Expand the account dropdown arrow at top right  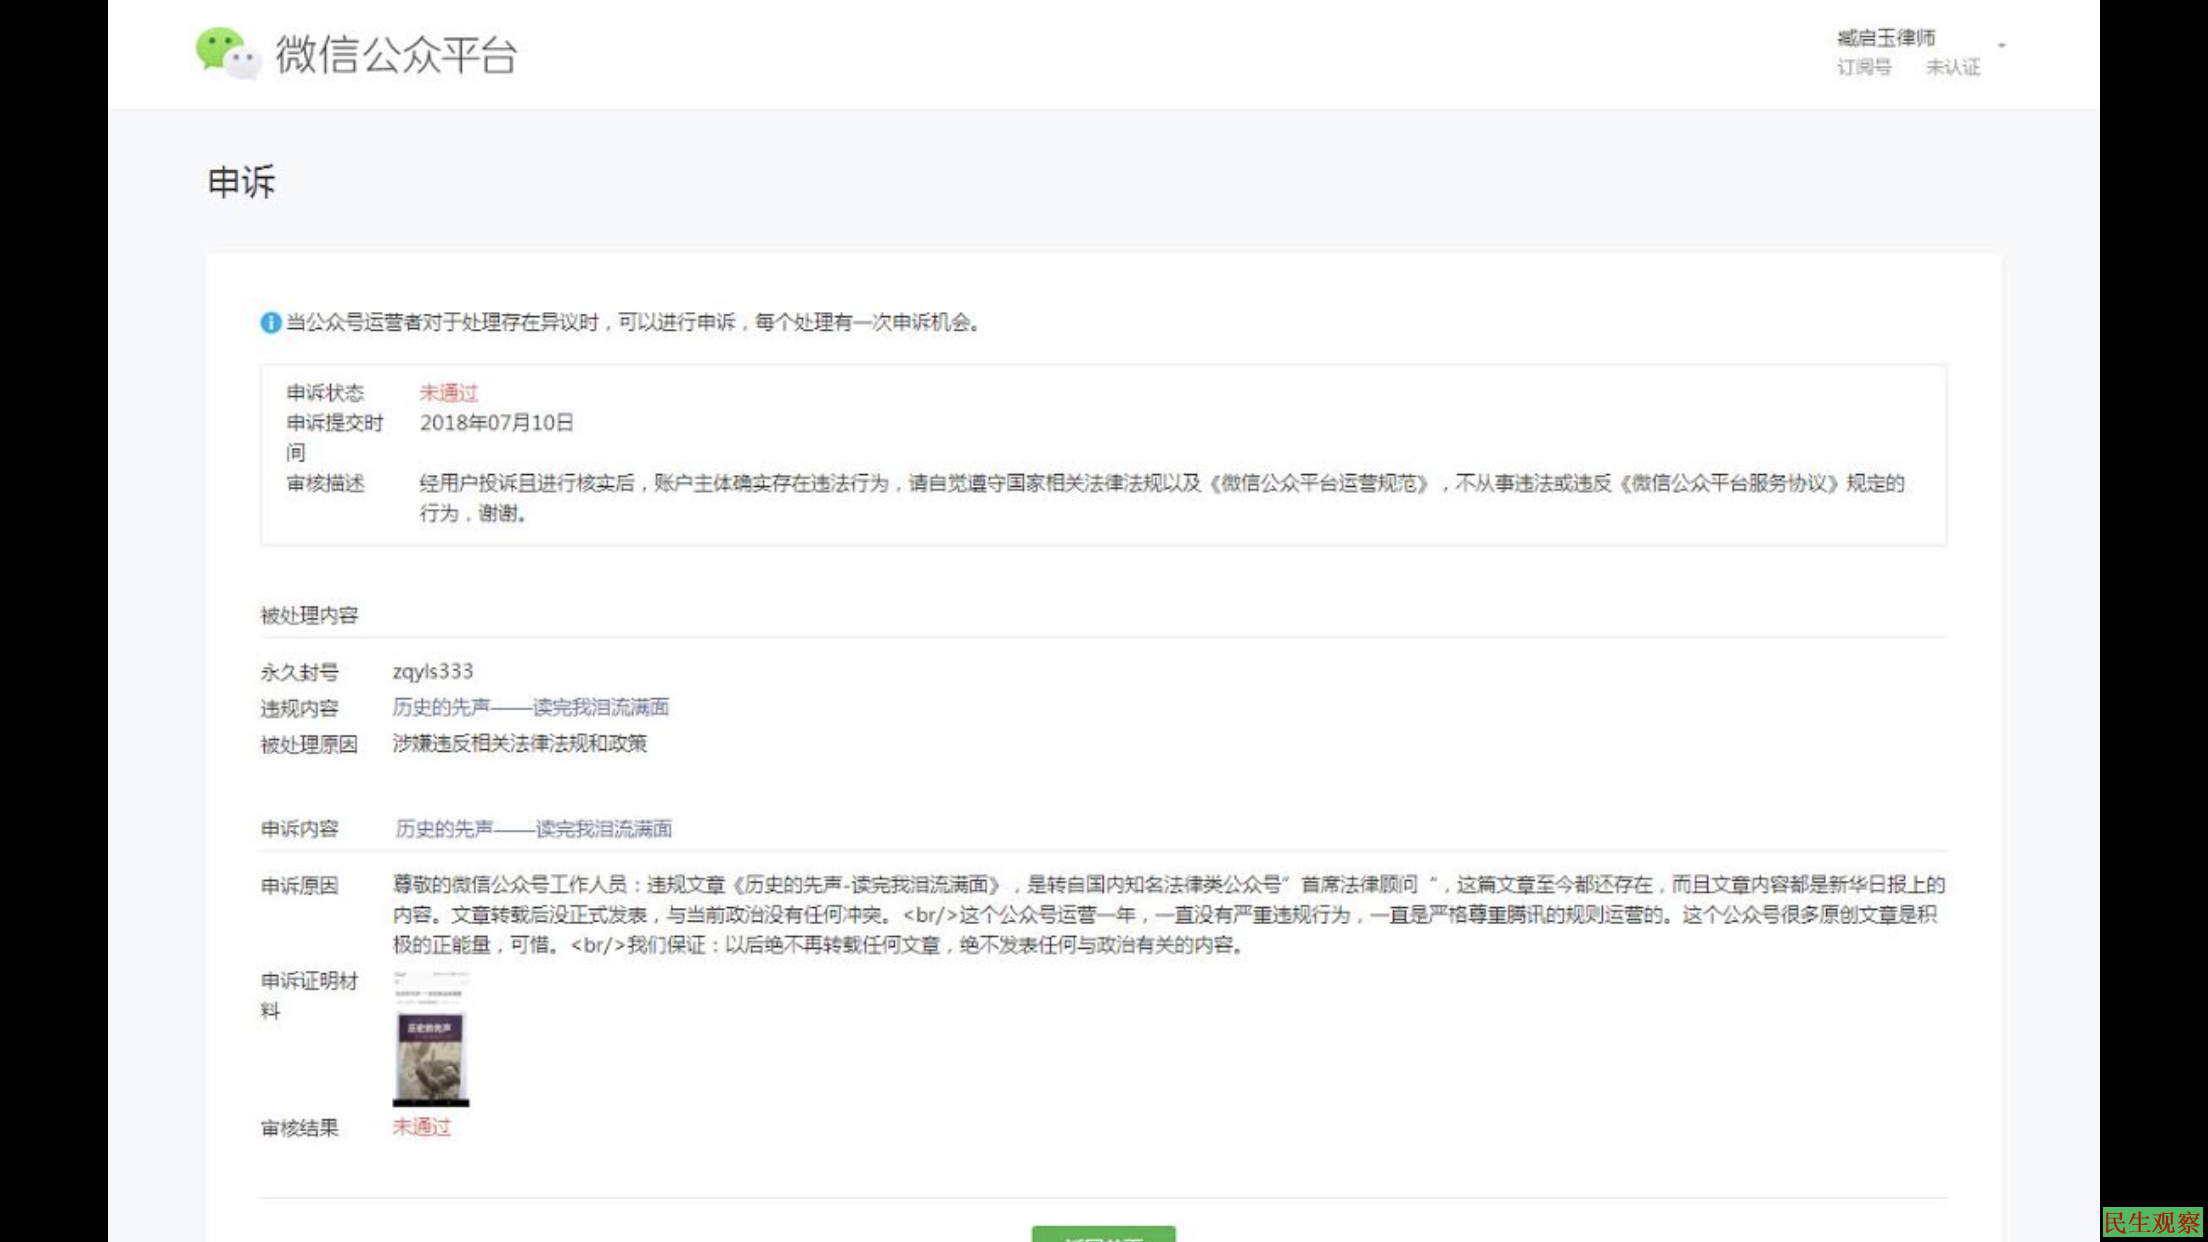pyautogui.click(x=2002, y=45)
